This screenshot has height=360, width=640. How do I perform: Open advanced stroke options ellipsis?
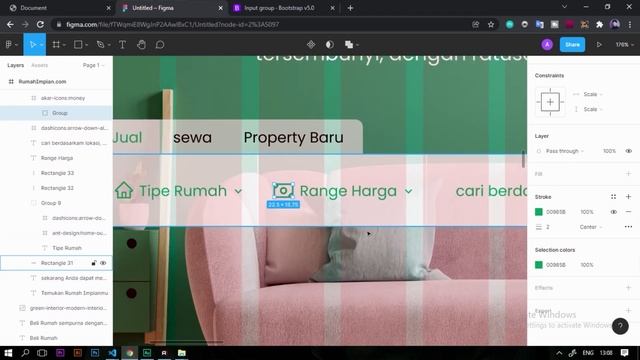(628, 227)
